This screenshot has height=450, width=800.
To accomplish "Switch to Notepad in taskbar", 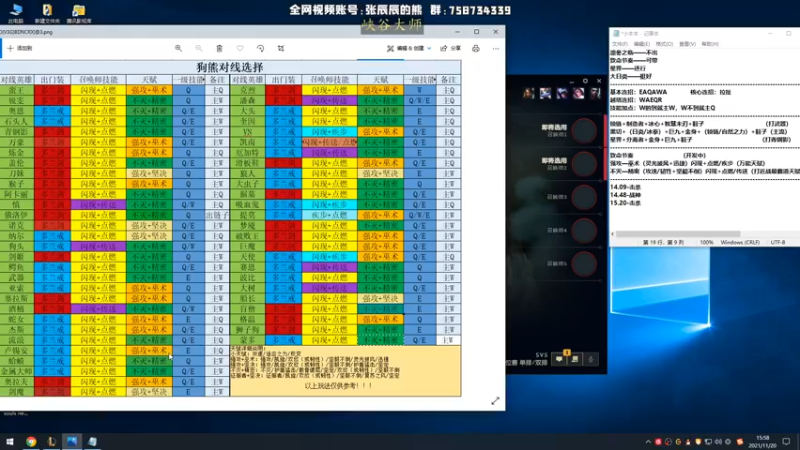I will (x=92, y=441).
